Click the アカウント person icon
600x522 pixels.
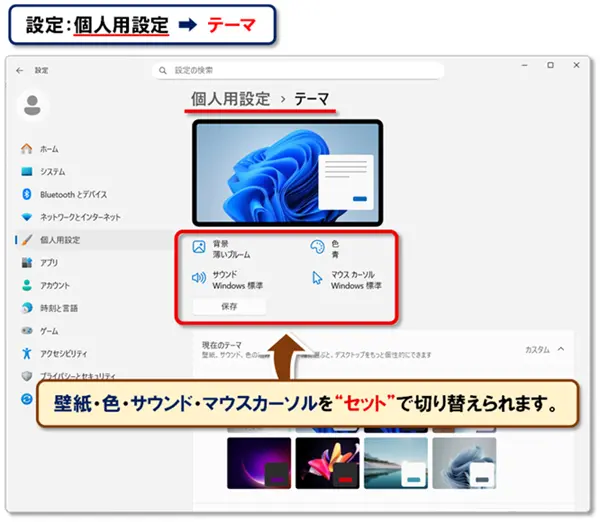[26, 285]
